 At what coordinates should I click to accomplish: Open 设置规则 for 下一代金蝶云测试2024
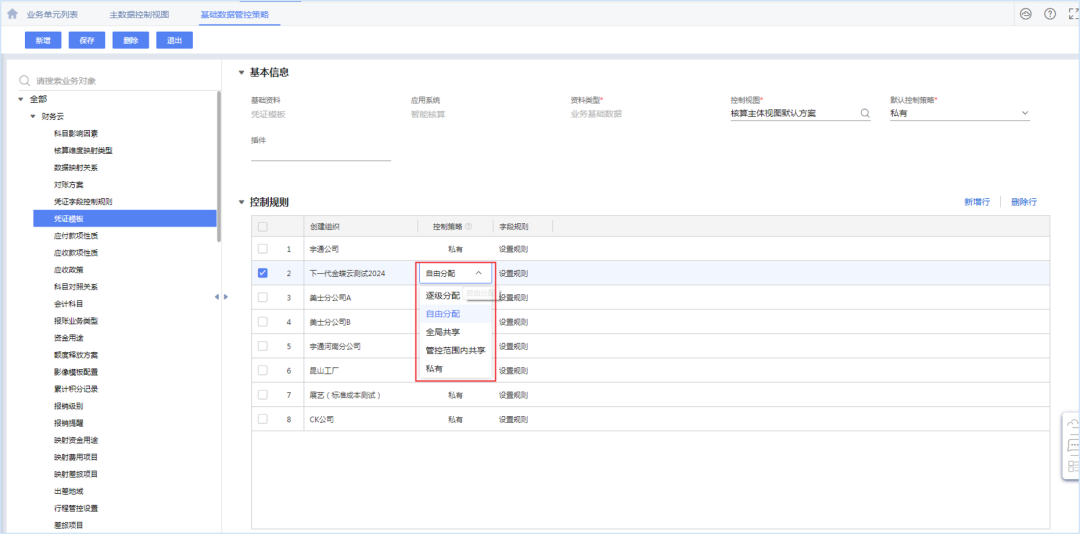click(x=513, y=274)
